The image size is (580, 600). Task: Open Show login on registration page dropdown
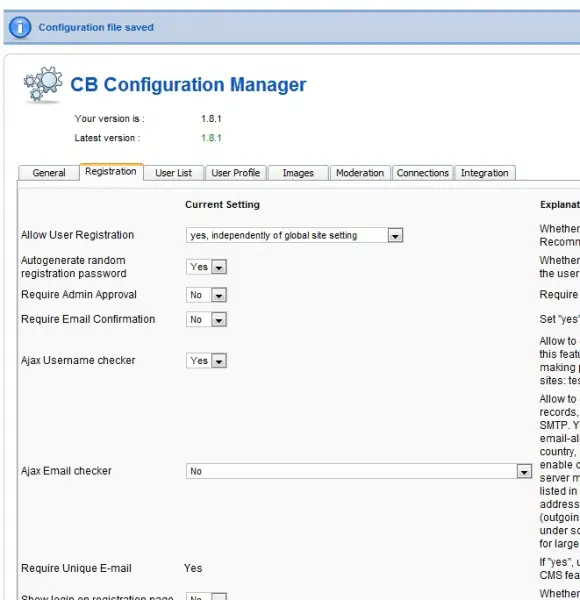click(x=206, y=597)
